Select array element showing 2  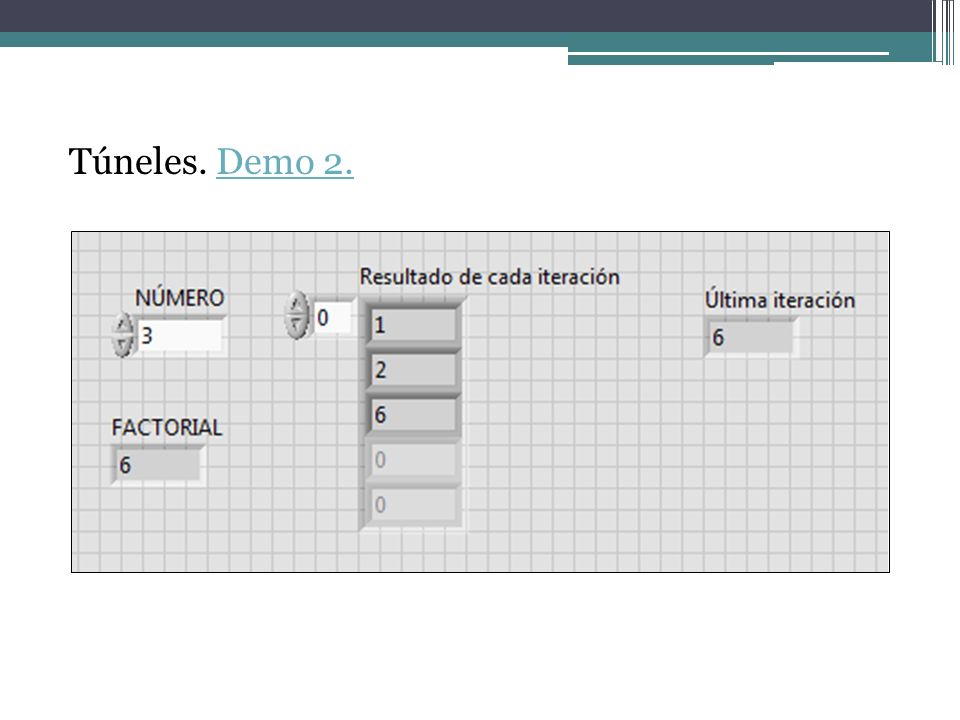[413, 370]
